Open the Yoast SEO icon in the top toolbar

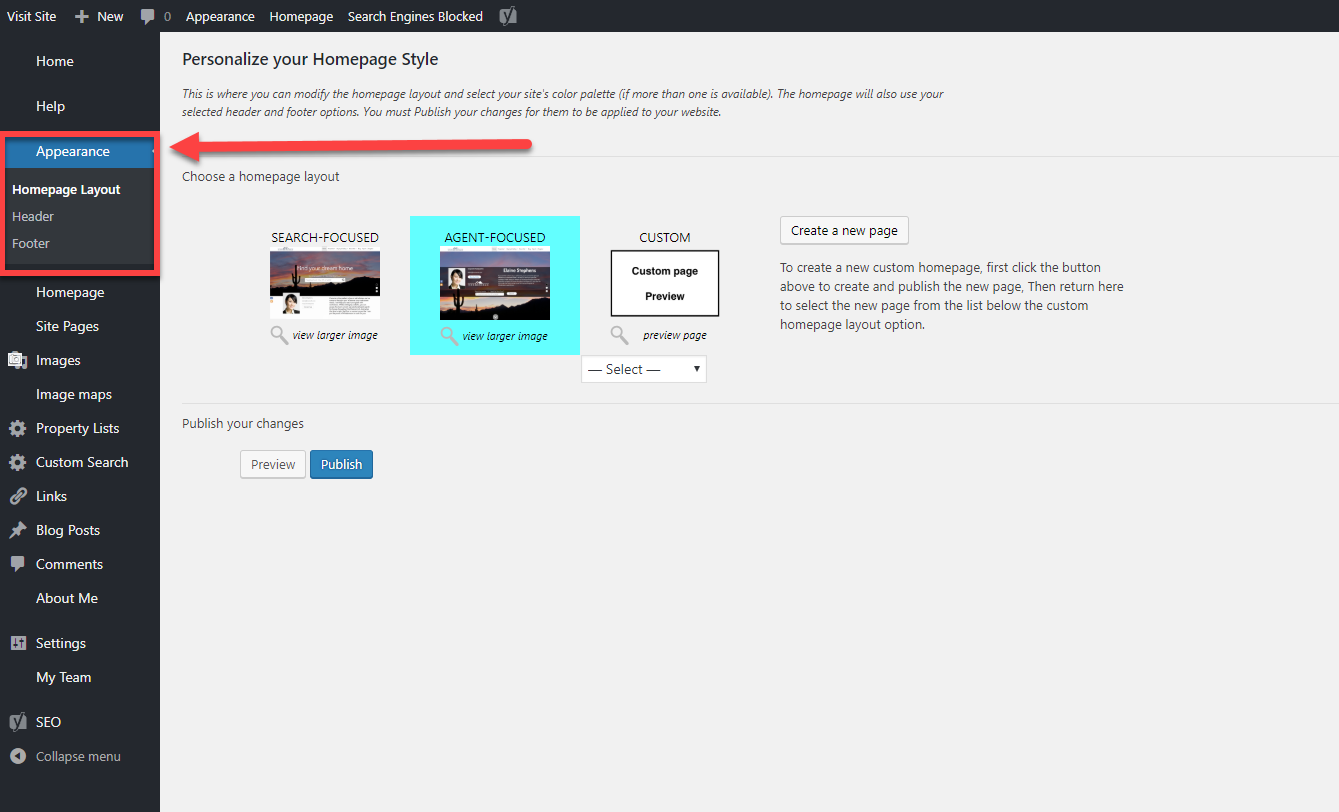pyautogui.click(x=508, y=16)
